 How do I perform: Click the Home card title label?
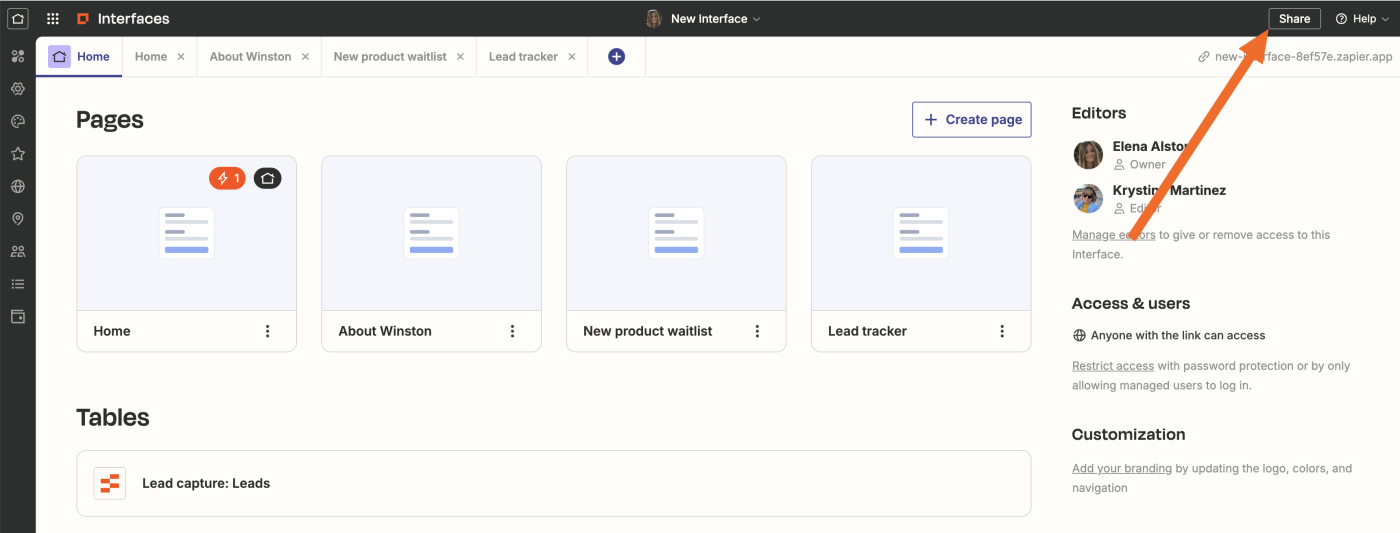pos(112,331)
